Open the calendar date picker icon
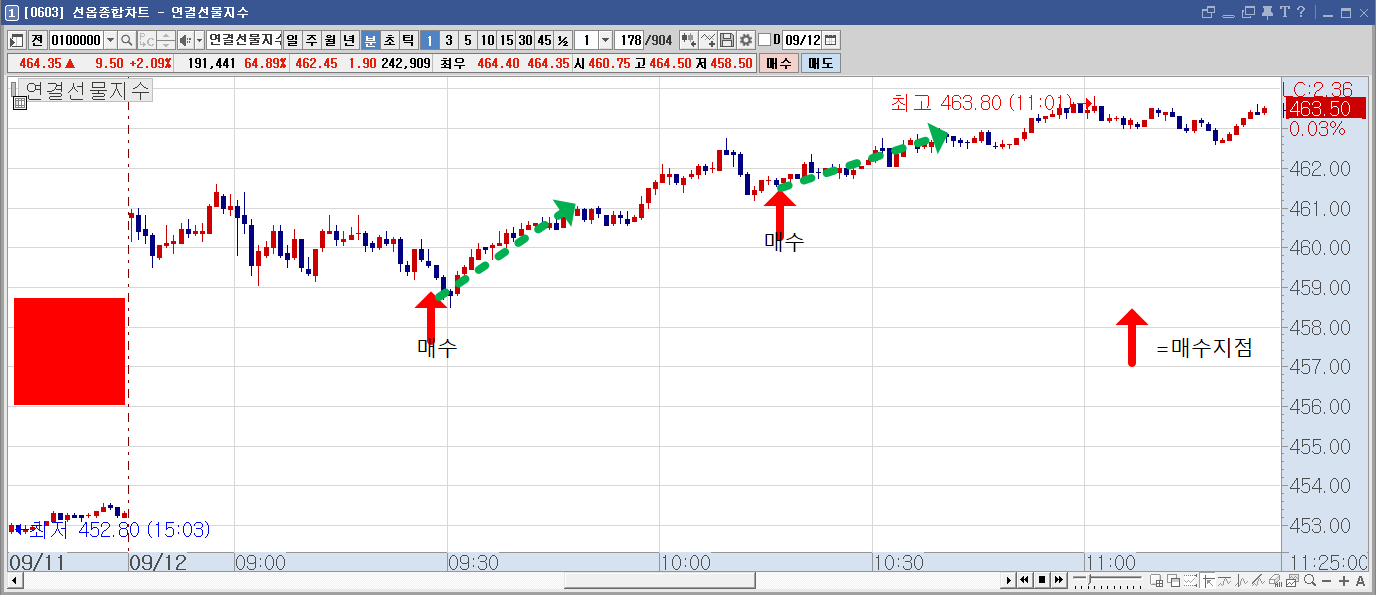The image size is (1376, 595). [830, 41]
